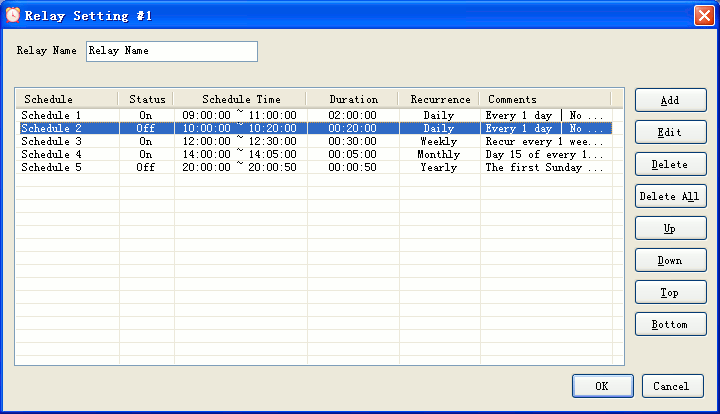Click Delete All button
The width and height of the screenshot is (720, 414).
tap(670, 196)
